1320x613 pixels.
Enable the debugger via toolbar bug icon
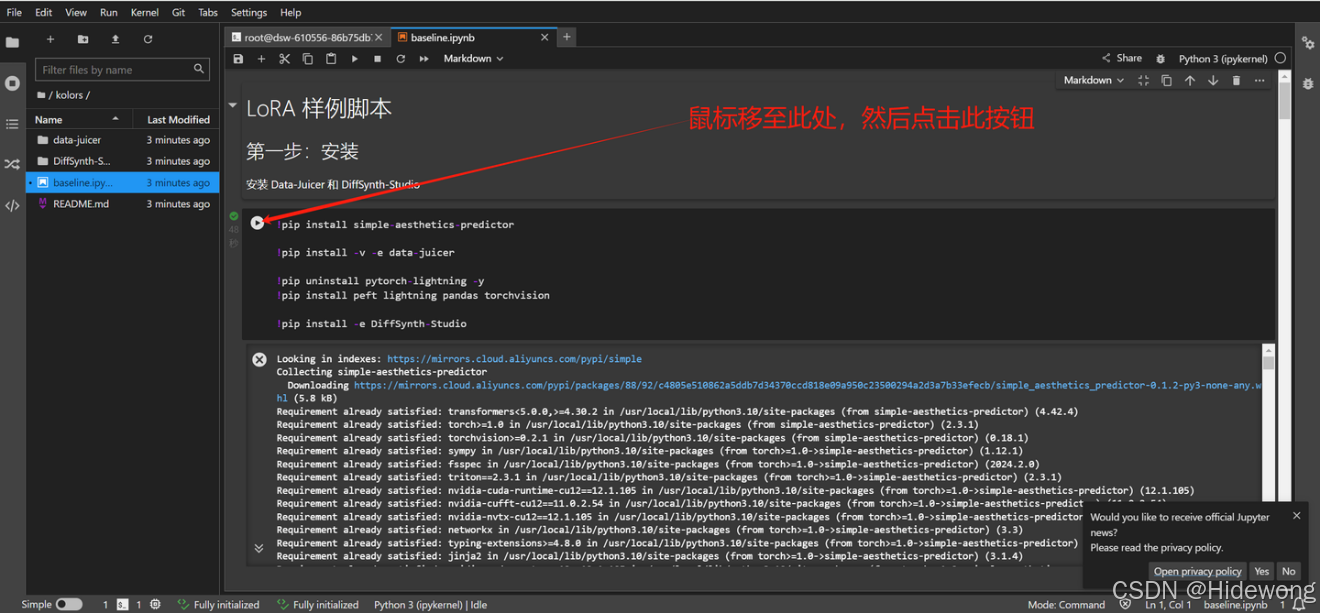tap(1160, 59)
